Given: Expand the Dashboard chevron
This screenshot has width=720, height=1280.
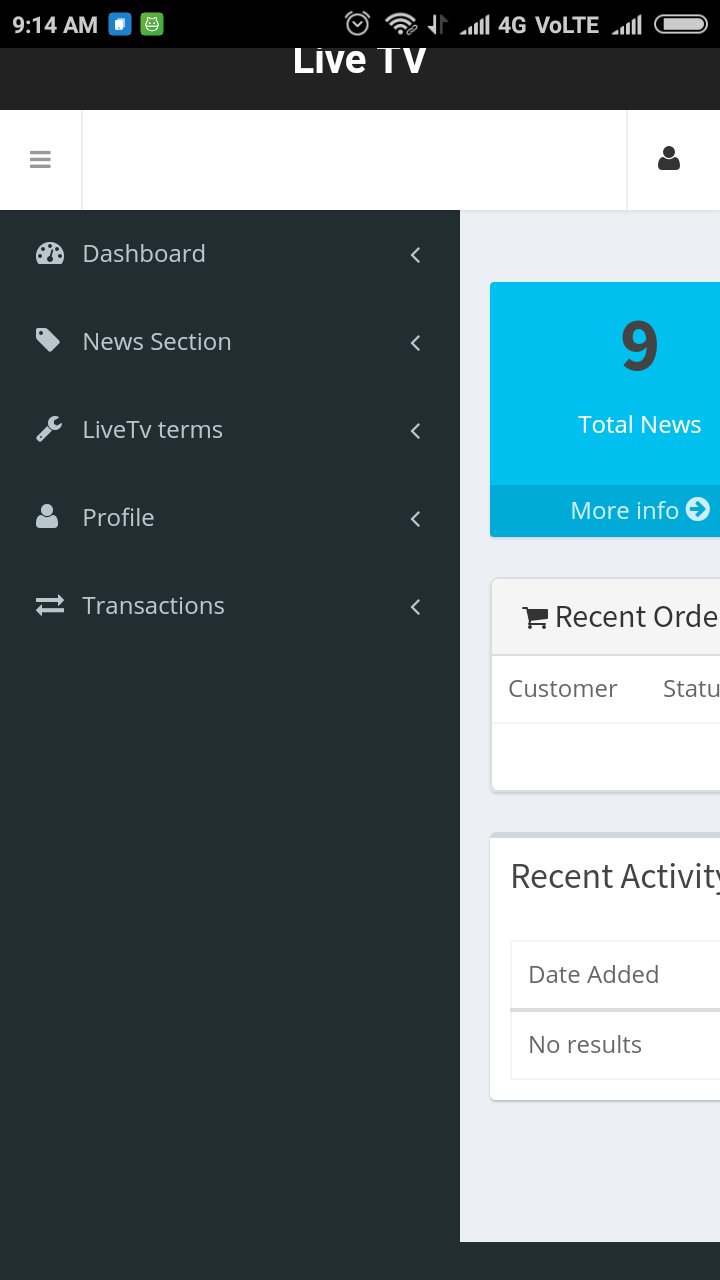Looking at the screenshot, I should 415,255.
